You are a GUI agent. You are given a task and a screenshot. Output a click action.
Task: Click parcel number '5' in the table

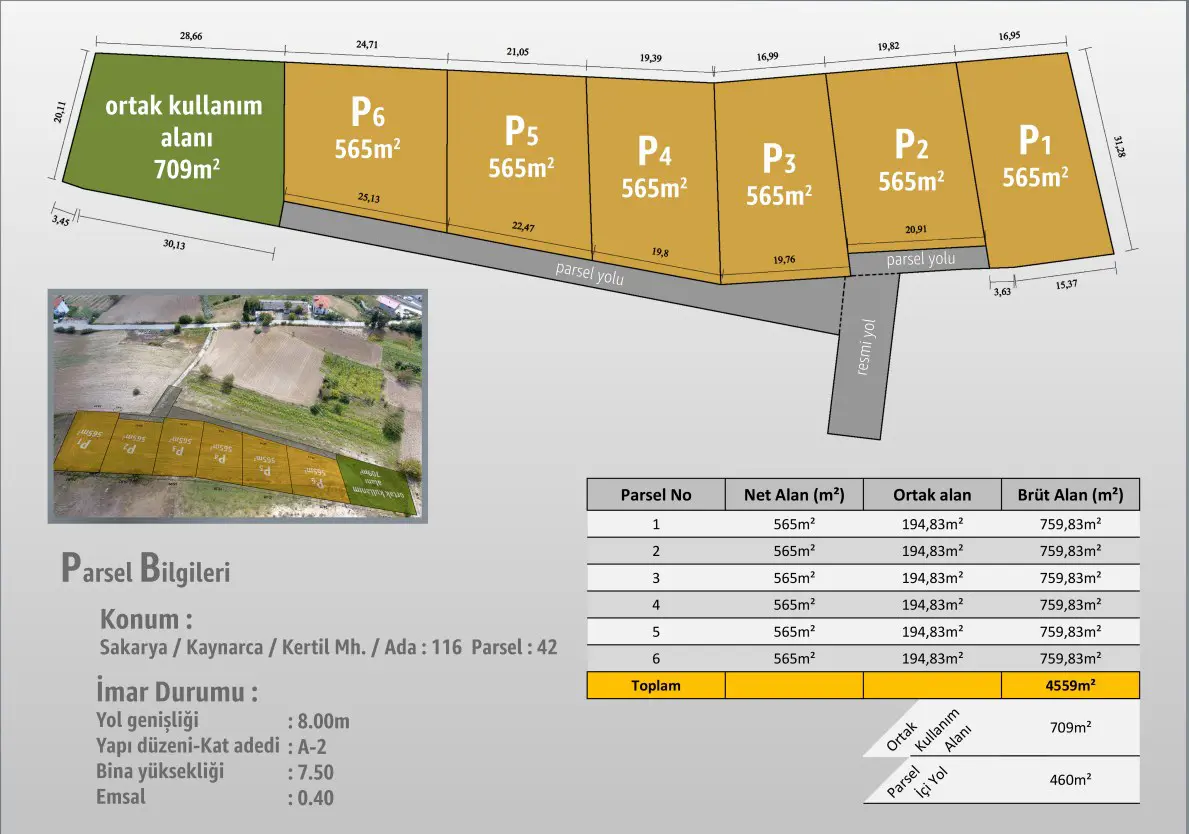(656, 632)
